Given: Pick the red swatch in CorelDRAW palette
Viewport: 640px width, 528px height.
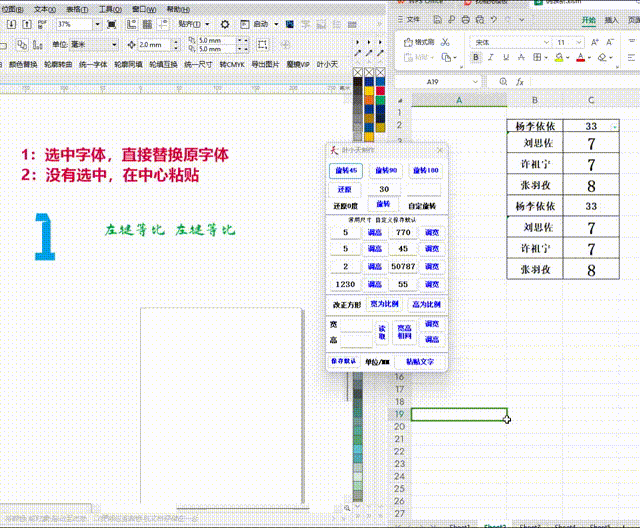Looking at the screenshot, I should 380,91.
